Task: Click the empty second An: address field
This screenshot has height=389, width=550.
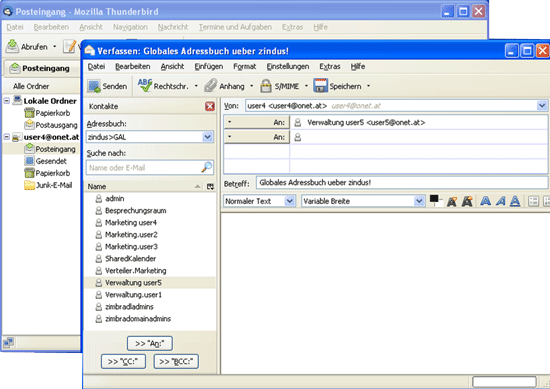Action: click(x=419, y=137)
